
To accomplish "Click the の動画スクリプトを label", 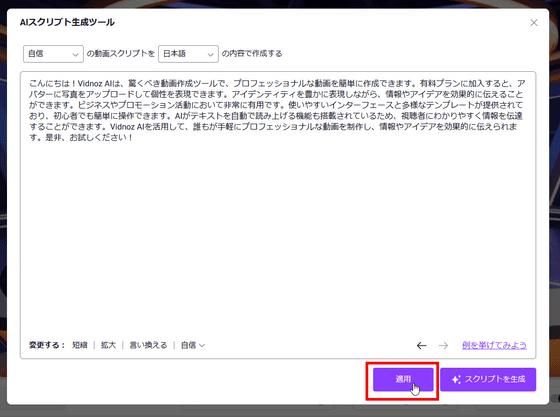I will pos(121,54).
